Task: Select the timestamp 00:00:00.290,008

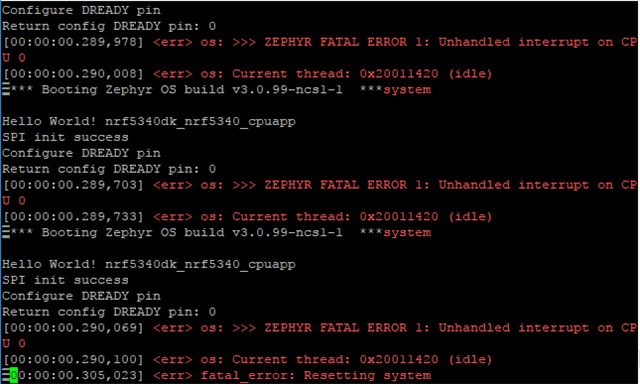Action: pyautogui.click(x=73, y=74)
